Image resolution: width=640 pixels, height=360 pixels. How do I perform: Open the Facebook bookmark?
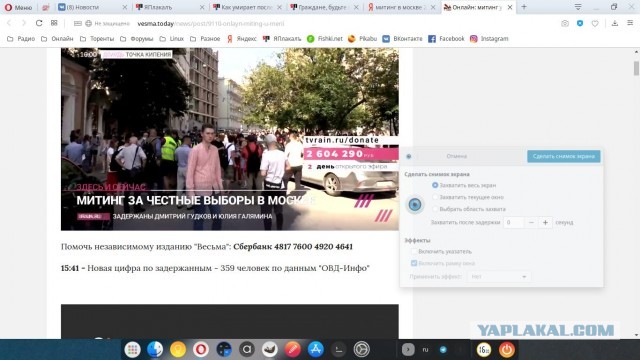447,39
